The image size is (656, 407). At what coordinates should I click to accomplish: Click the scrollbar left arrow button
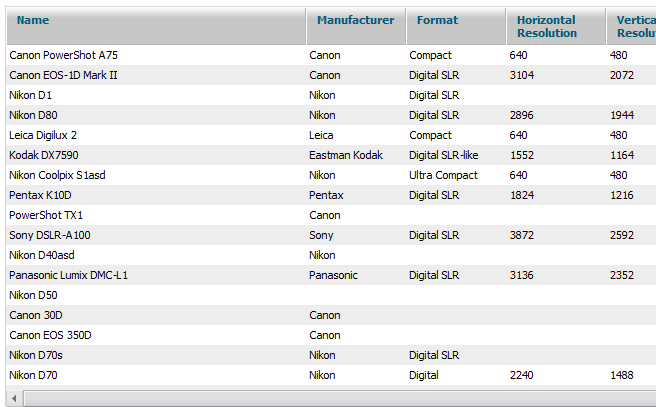coord(13,399)
